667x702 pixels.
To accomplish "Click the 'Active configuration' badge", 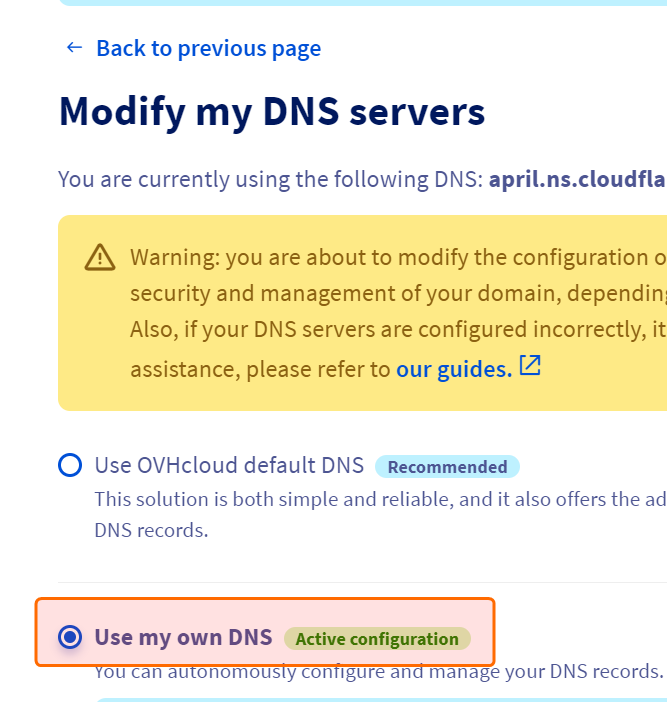I will (377, 639).
